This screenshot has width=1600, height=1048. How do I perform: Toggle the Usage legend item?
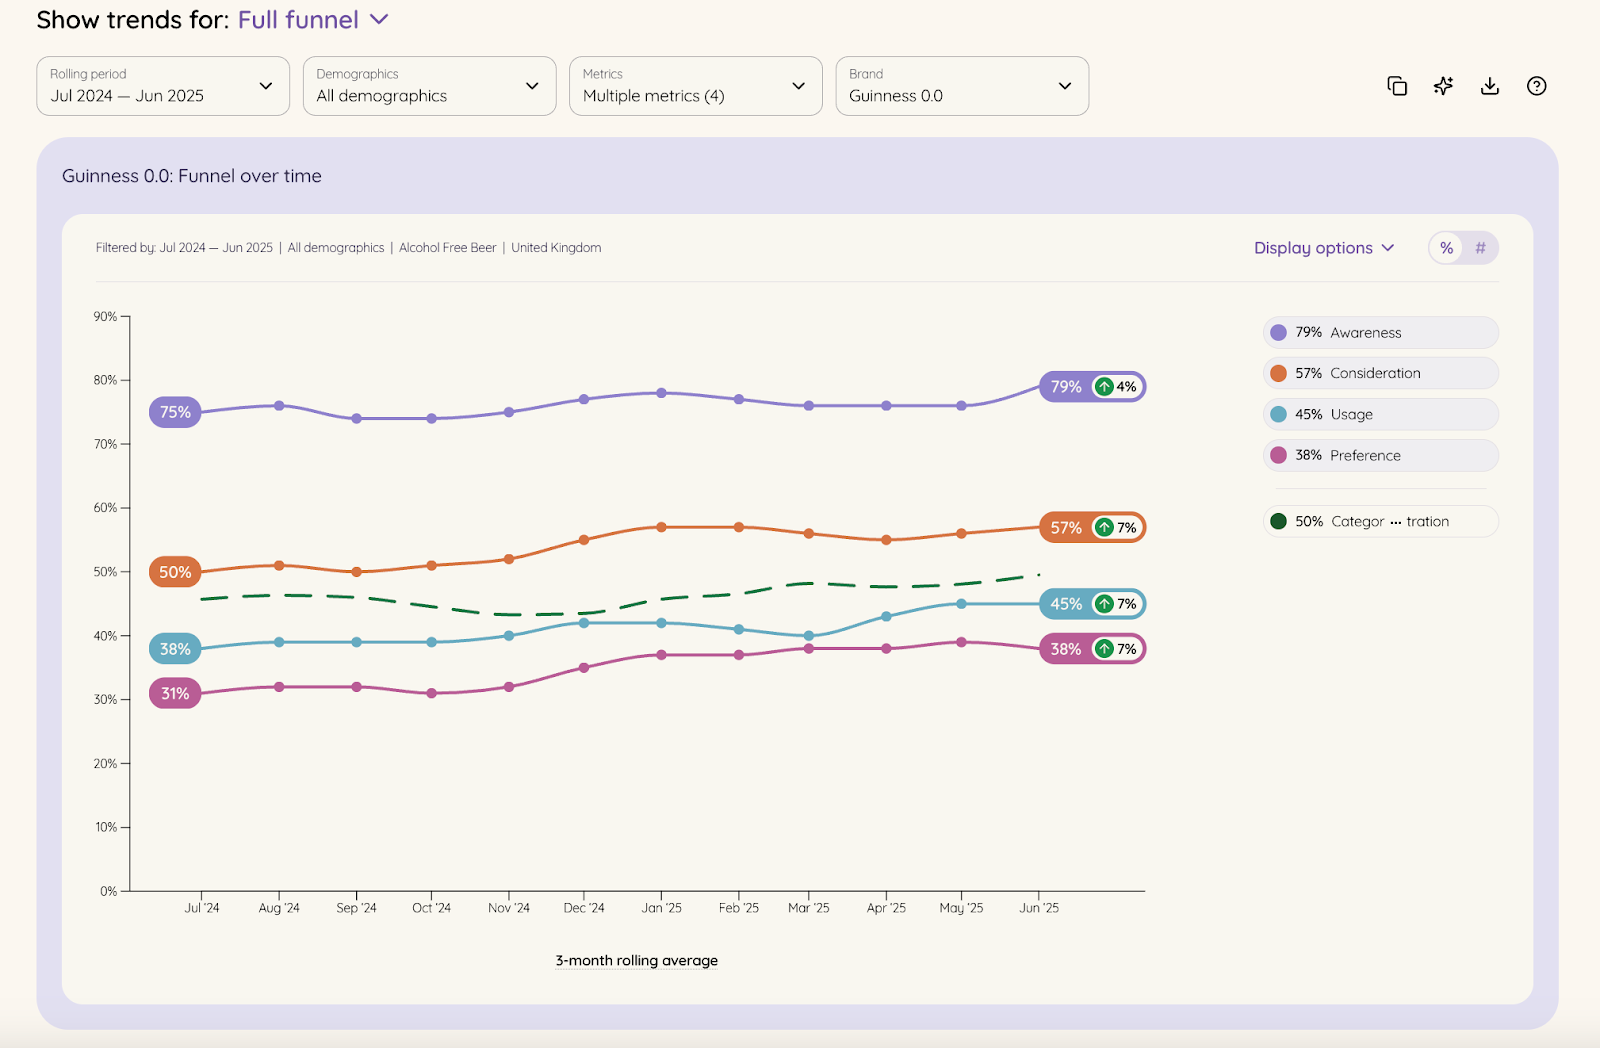[x=1381, y=414]
